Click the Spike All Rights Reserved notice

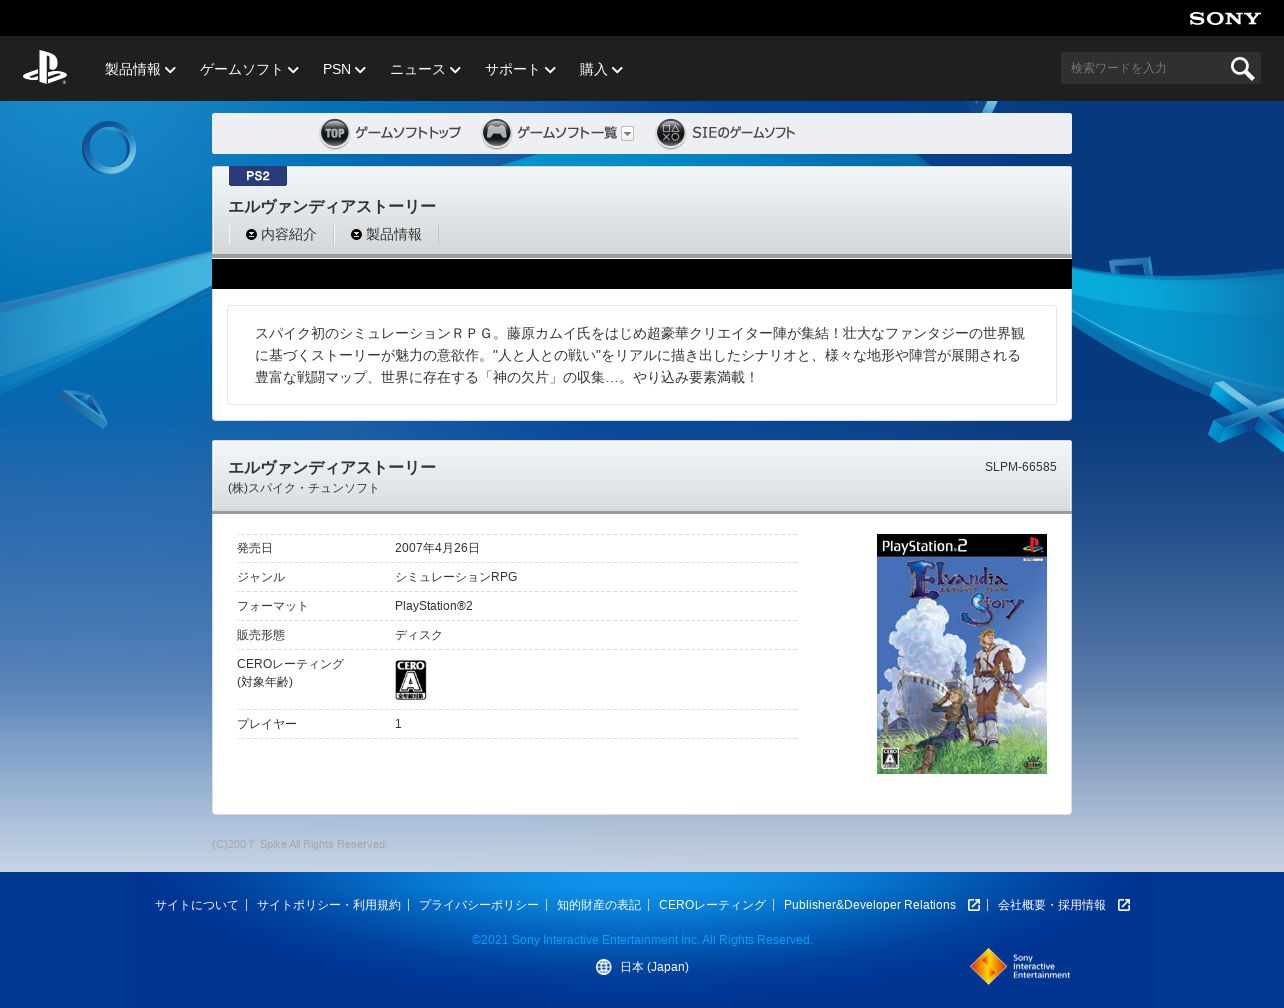pos(300,844)
